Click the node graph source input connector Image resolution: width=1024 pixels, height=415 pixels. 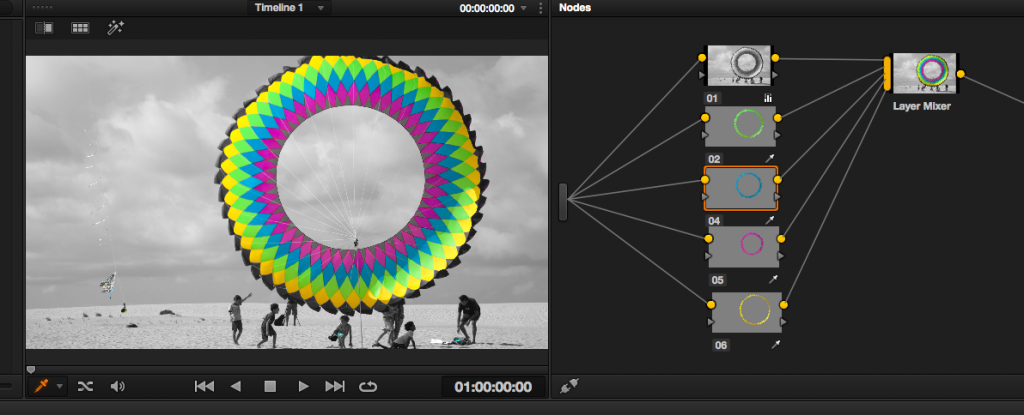(x=563, y=201)
